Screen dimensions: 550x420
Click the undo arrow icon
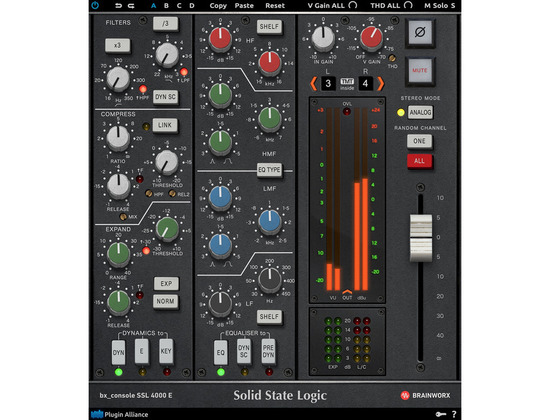tap(119, 6)
